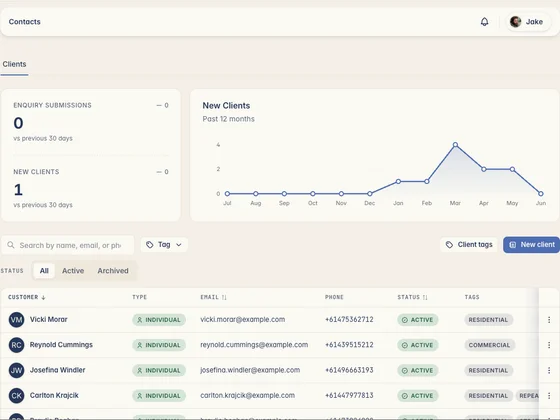
Task: Click the Feb data point on chart
Action: [426, 181]
